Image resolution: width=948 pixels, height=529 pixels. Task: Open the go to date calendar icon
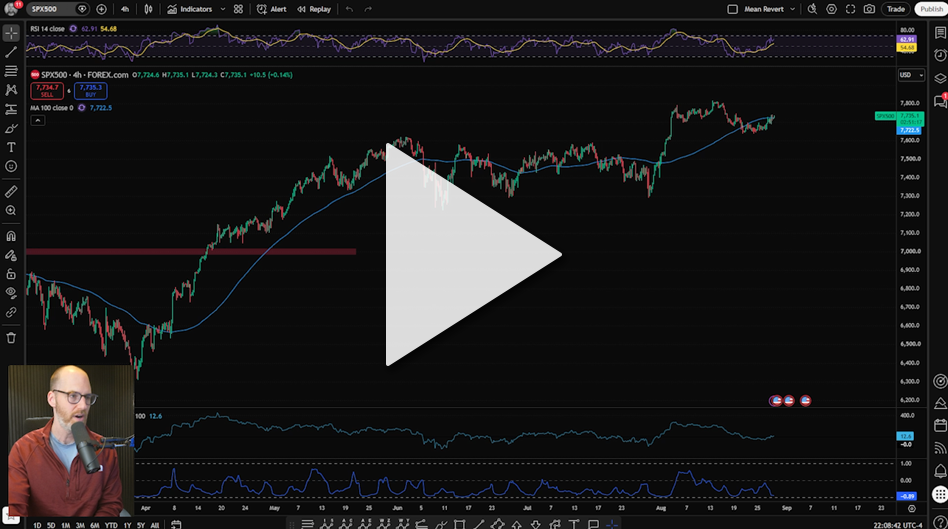pyautogui.click(x=176, y=525)
